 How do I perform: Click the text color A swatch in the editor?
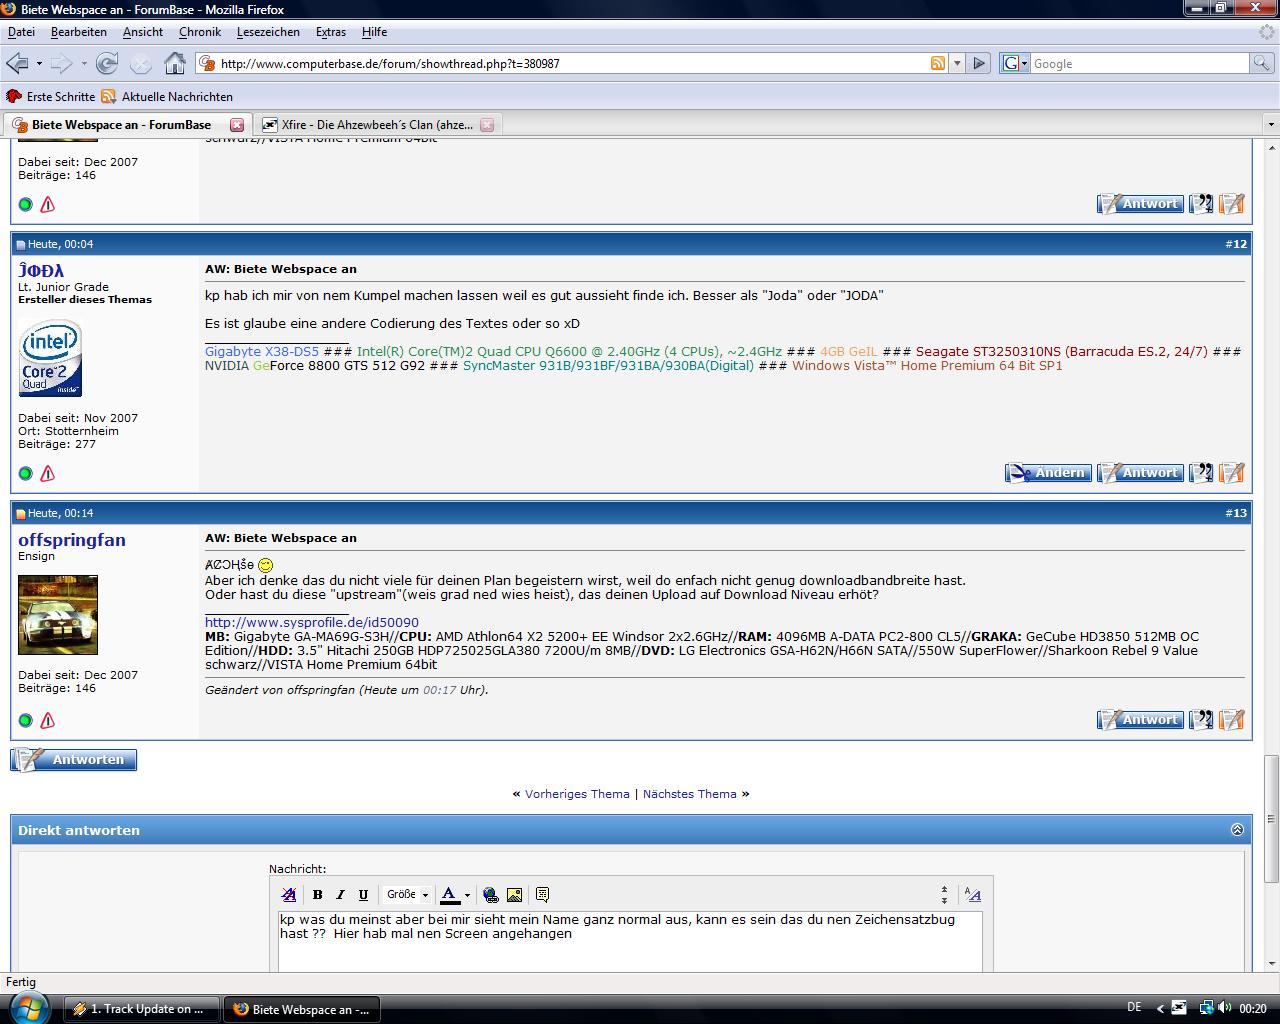pos(450,895)
